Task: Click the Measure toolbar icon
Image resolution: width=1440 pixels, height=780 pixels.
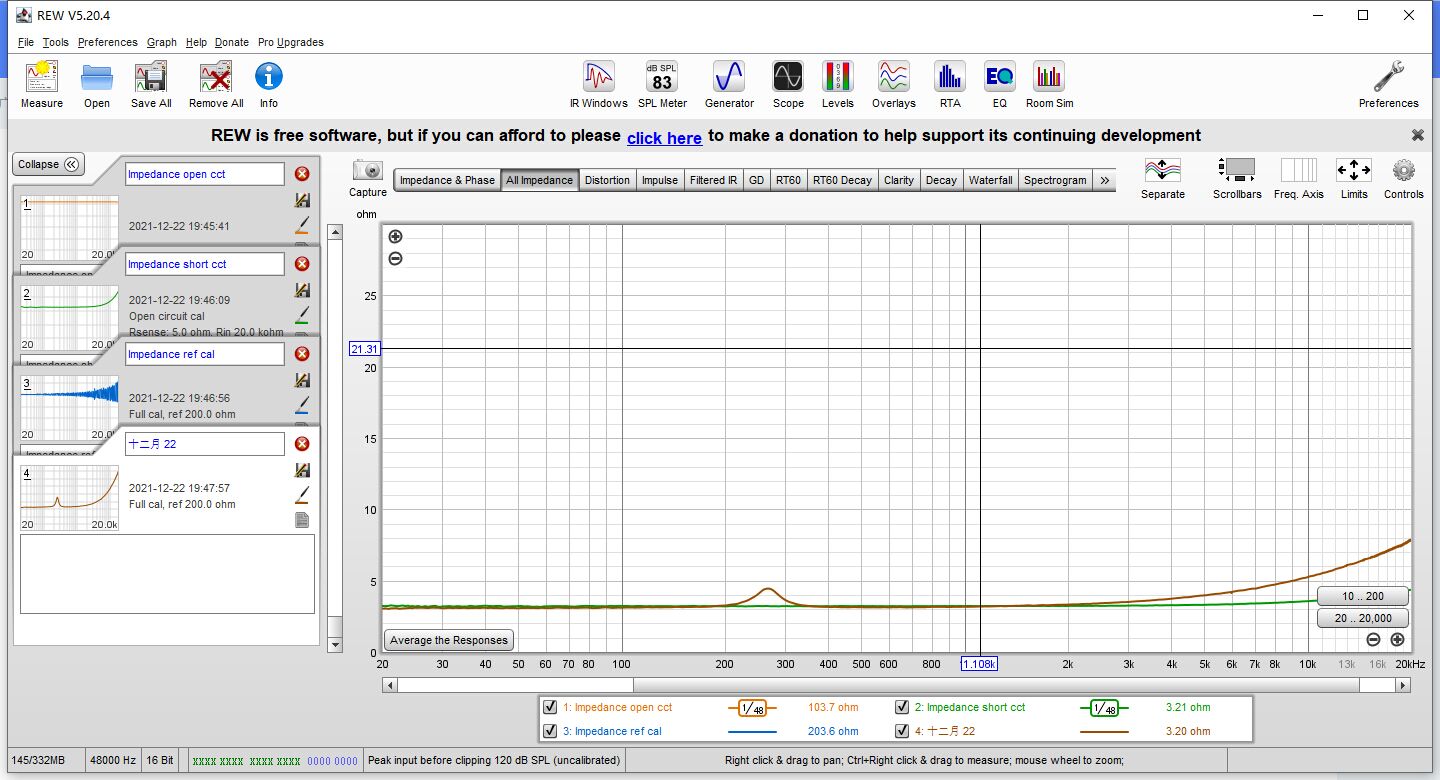Action: point(41,84)
